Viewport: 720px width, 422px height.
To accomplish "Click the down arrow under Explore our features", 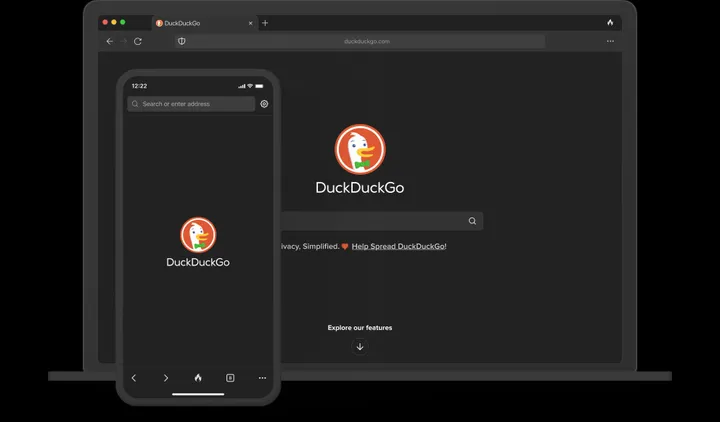I will tap(360, 347).
